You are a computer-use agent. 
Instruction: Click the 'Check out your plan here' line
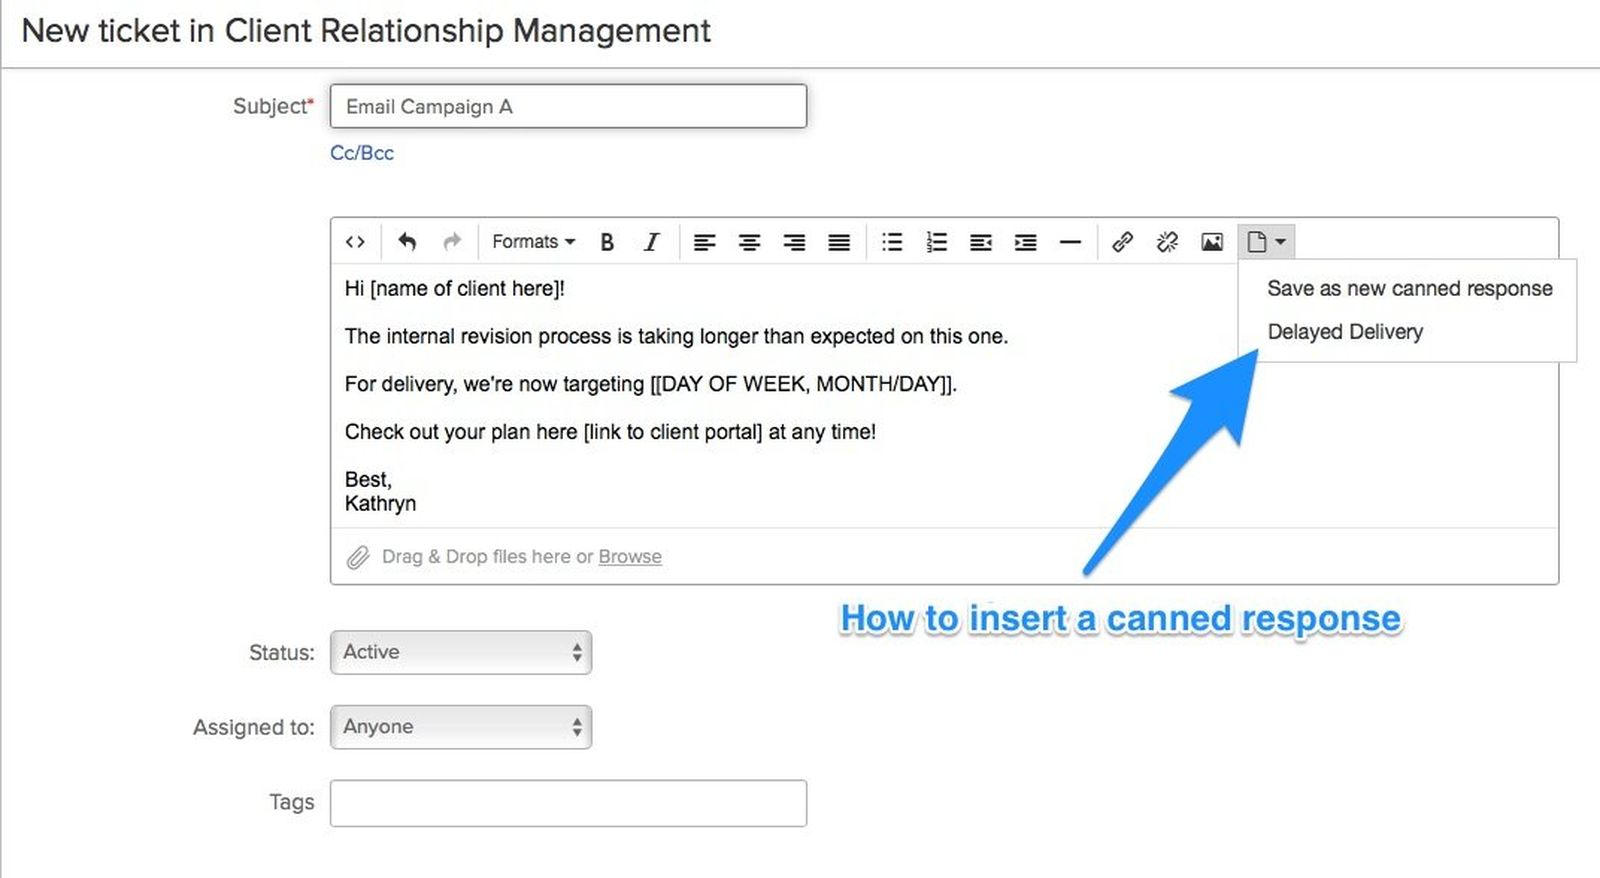(x=610, y=432)
